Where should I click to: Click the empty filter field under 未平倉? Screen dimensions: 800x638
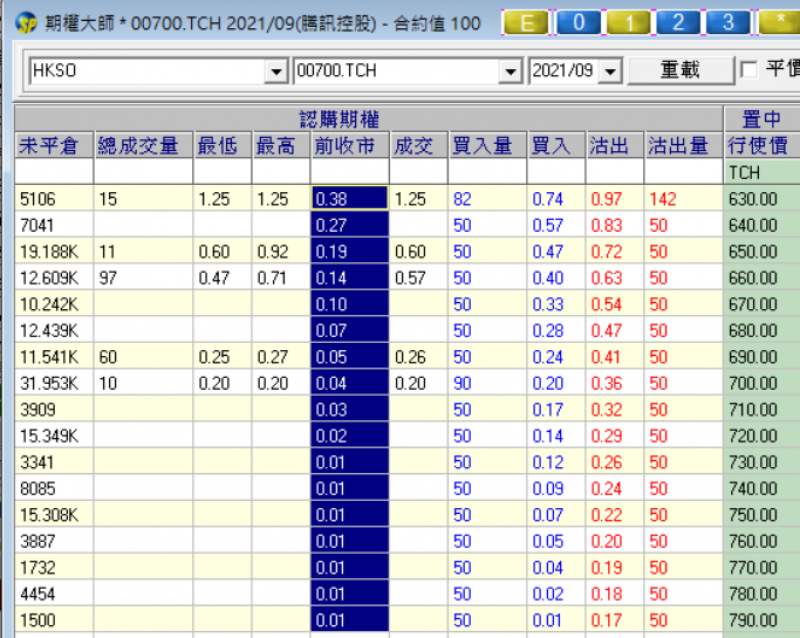tap(54, 172)
